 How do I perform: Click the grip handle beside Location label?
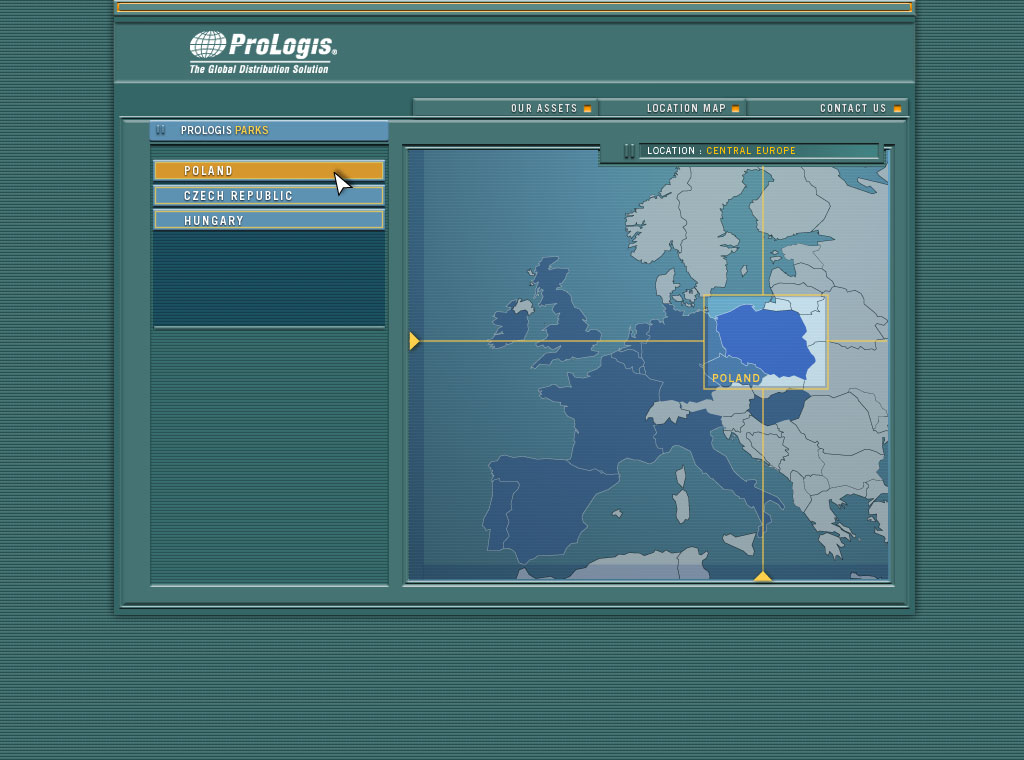[x=629, y=151]
